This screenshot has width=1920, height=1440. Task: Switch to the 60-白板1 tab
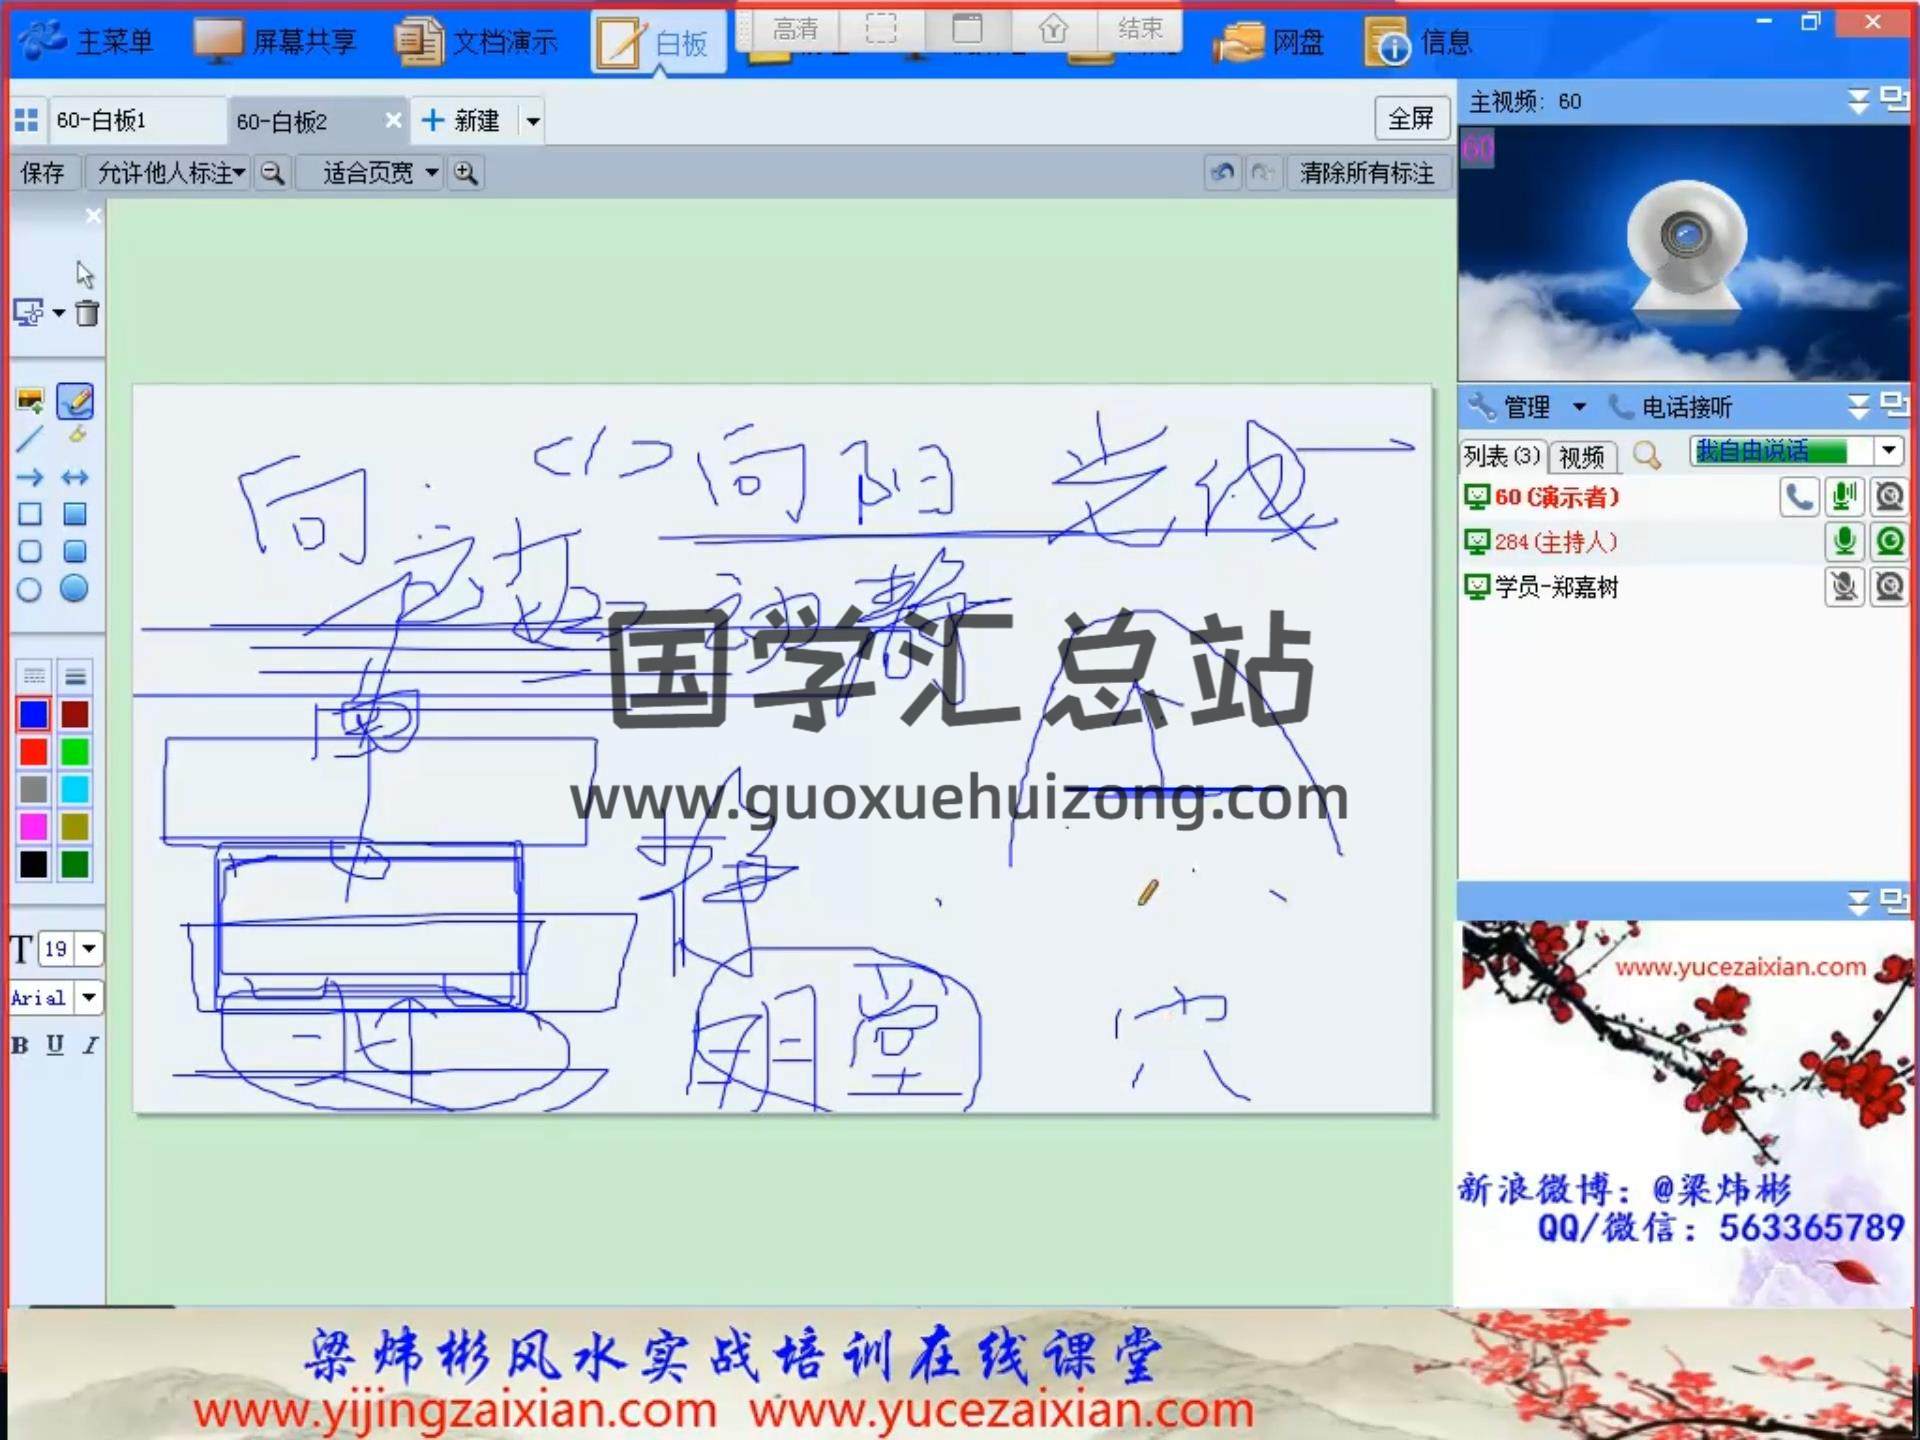coord(102,121)
